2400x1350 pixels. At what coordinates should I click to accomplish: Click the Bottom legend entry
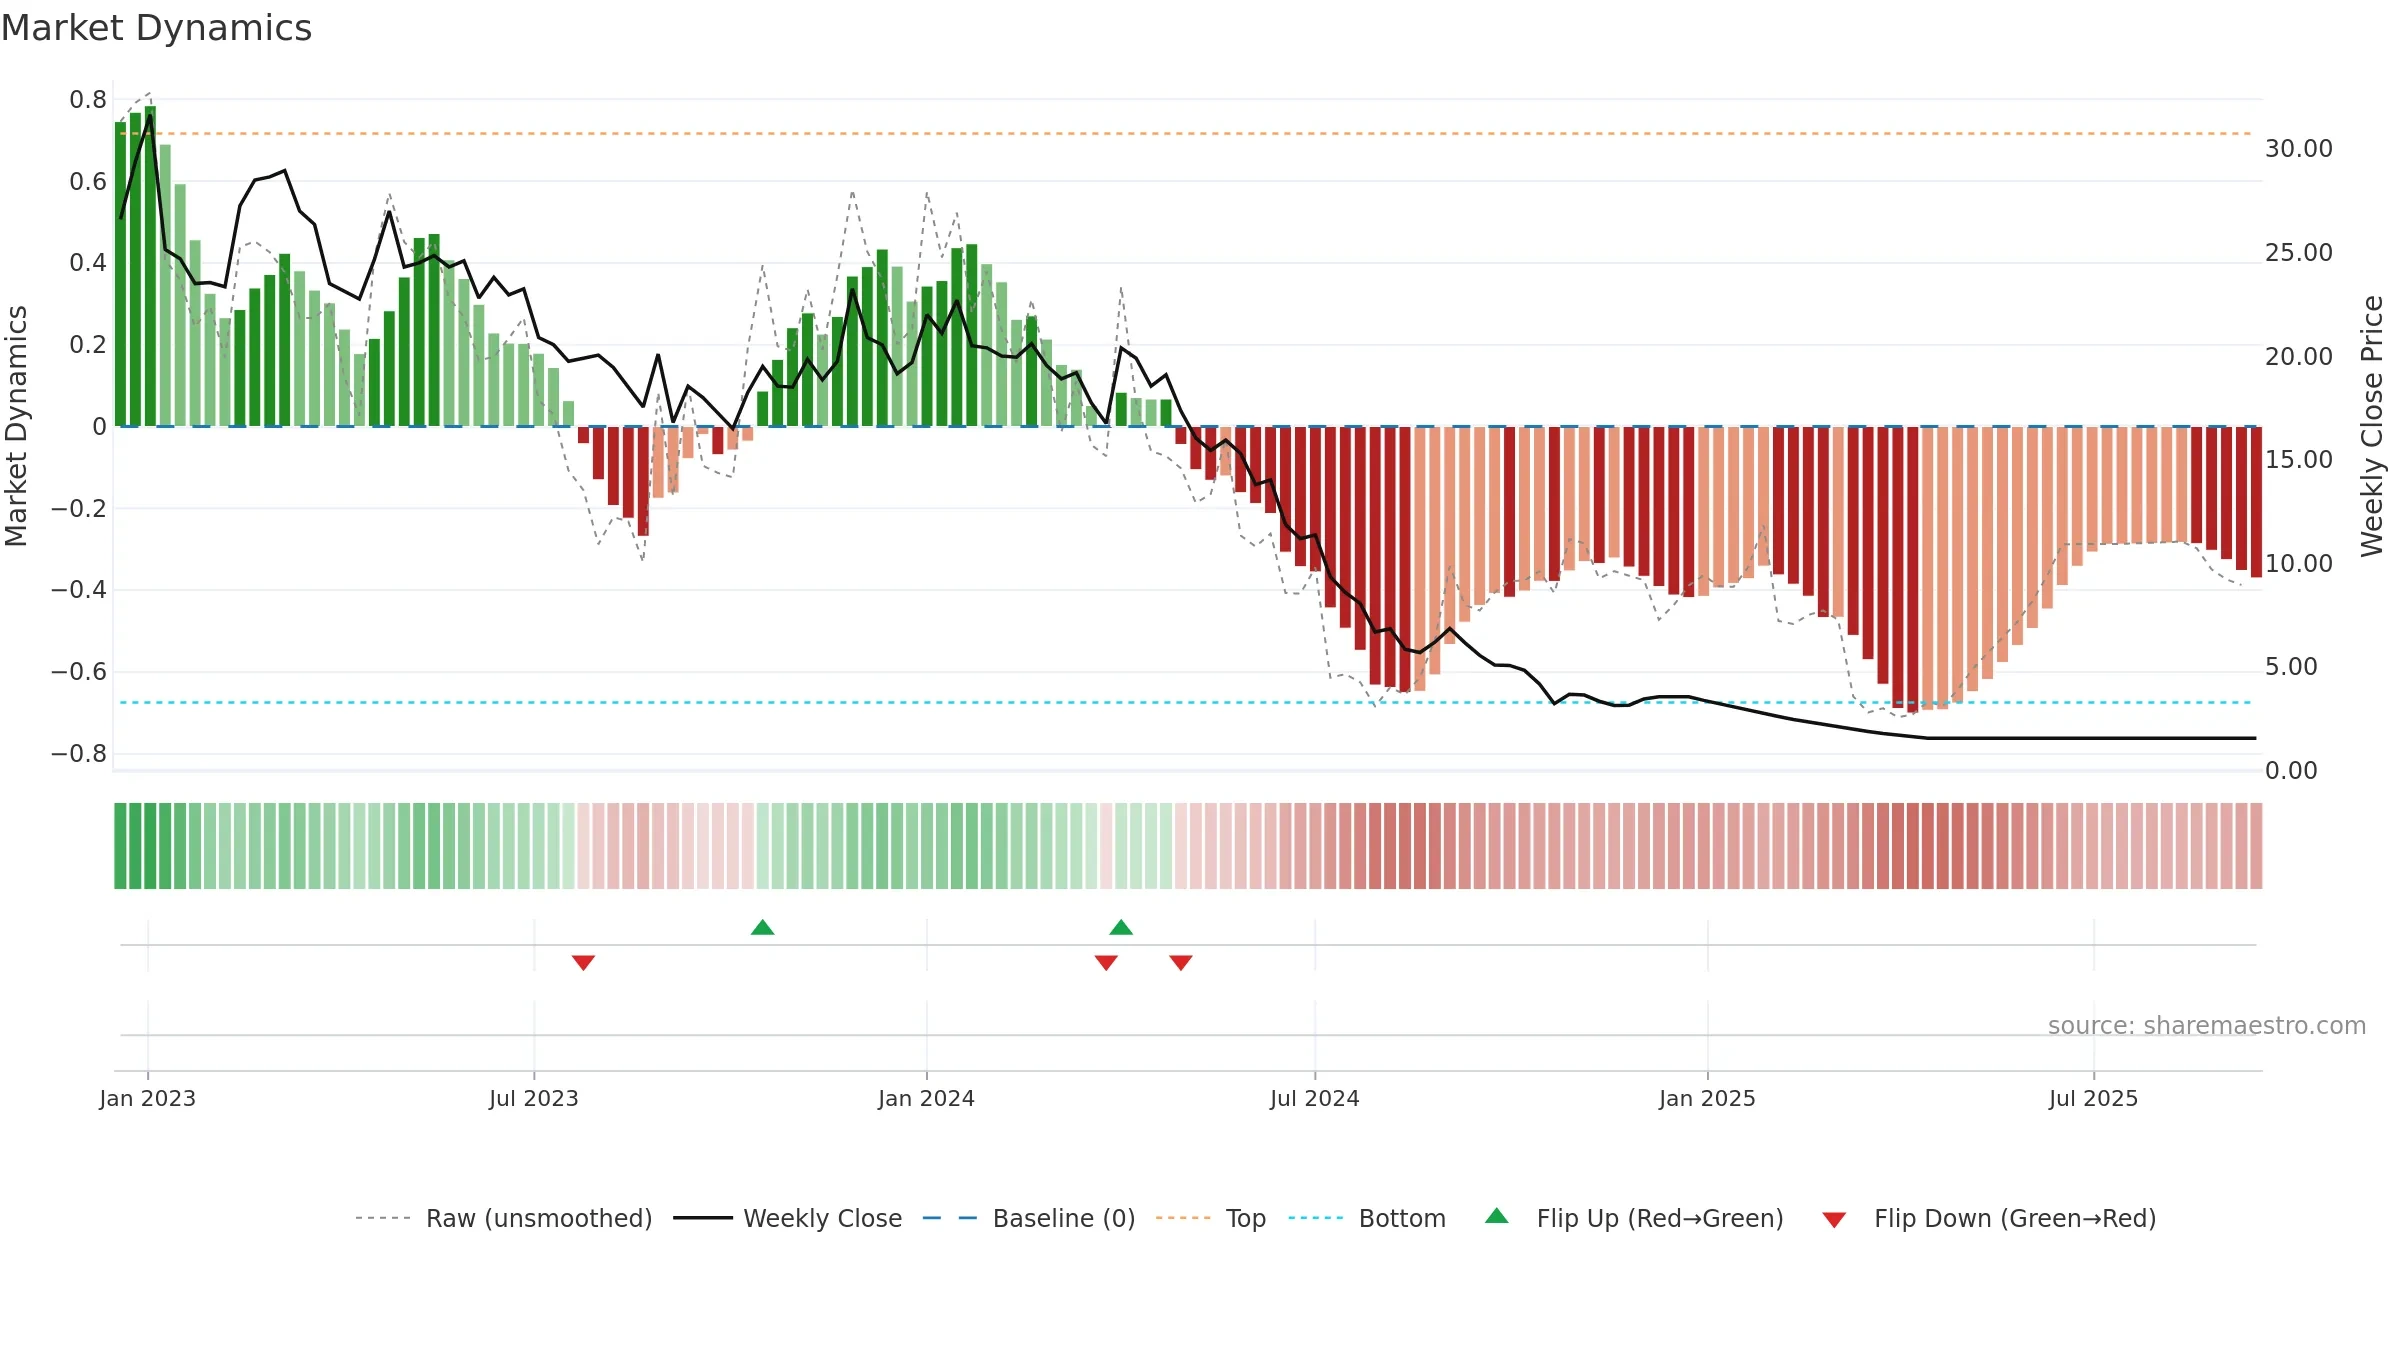click(x=1367, y=1218)
